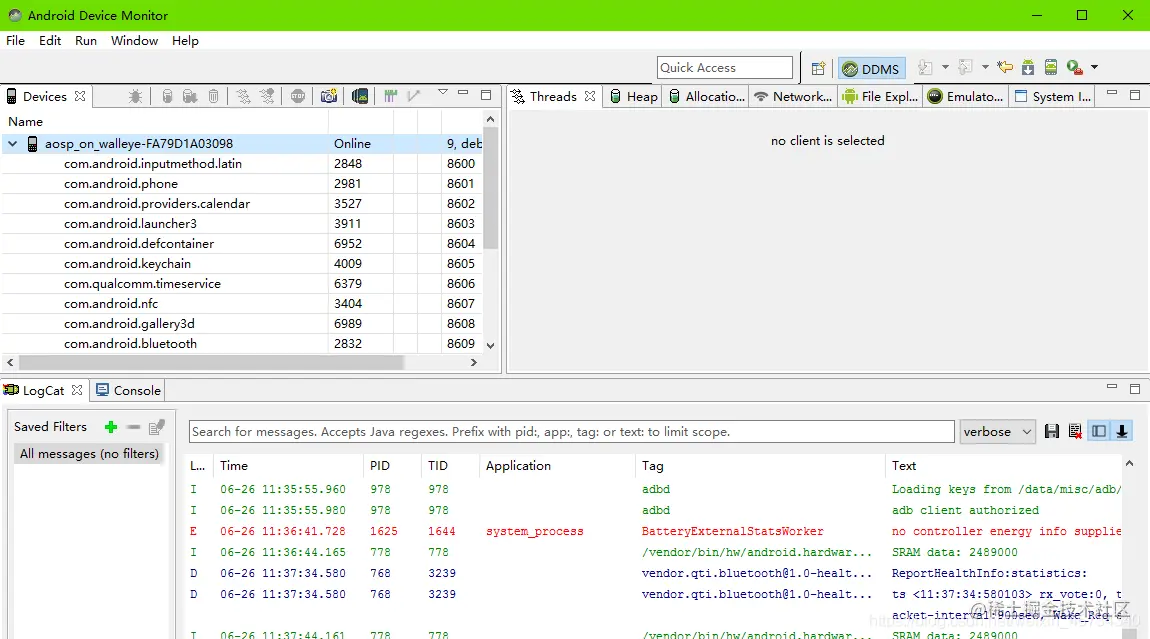Click the Cause GC trash can icon
The width and height of the screenshot is (1150, 639).
(x=213, y=96)
